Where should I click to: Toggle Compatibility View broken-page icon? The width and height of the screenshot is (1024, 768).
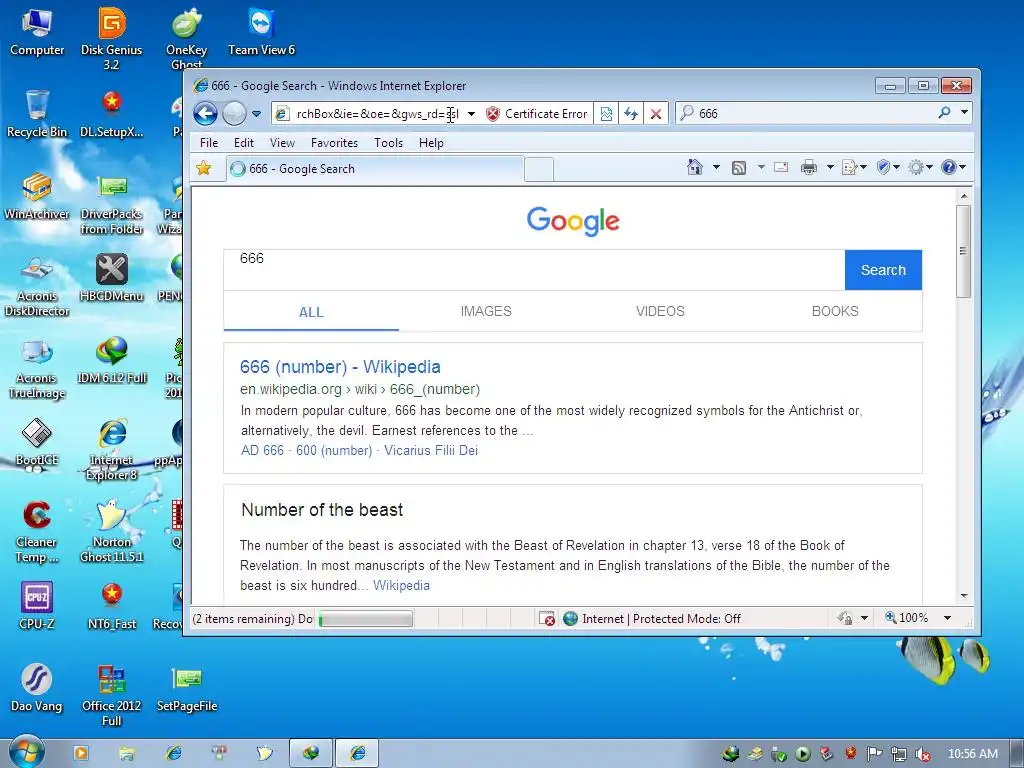pyautogui.click(x=606, y=114)
